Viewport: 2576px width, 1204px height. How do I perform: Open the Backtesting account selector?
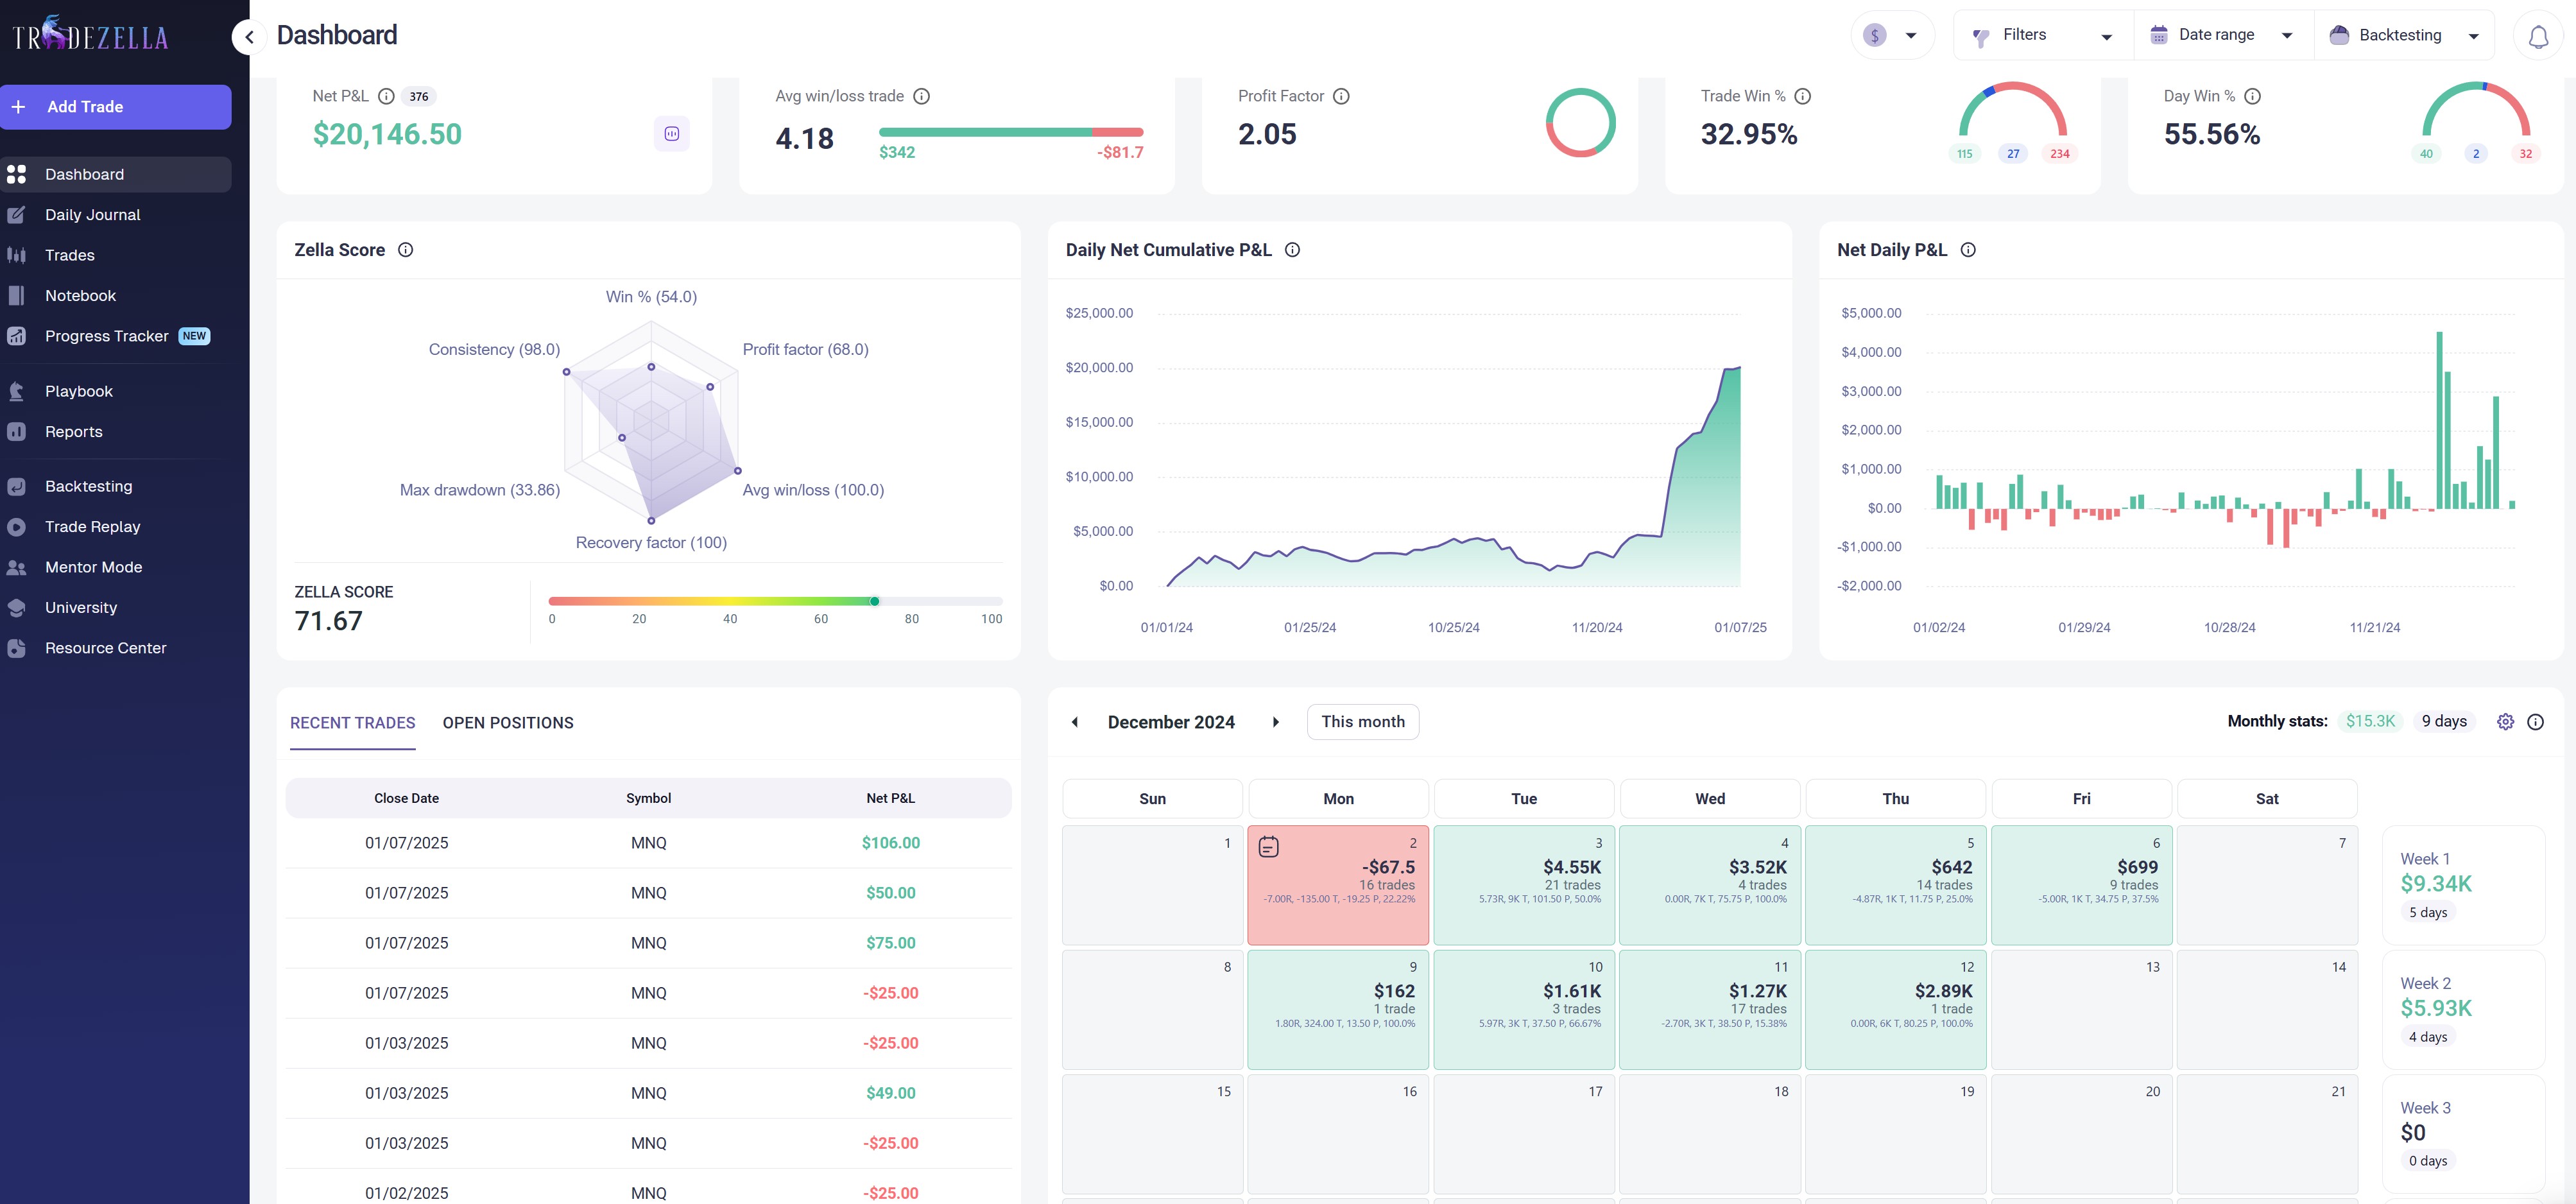(x=2402, y=36)
